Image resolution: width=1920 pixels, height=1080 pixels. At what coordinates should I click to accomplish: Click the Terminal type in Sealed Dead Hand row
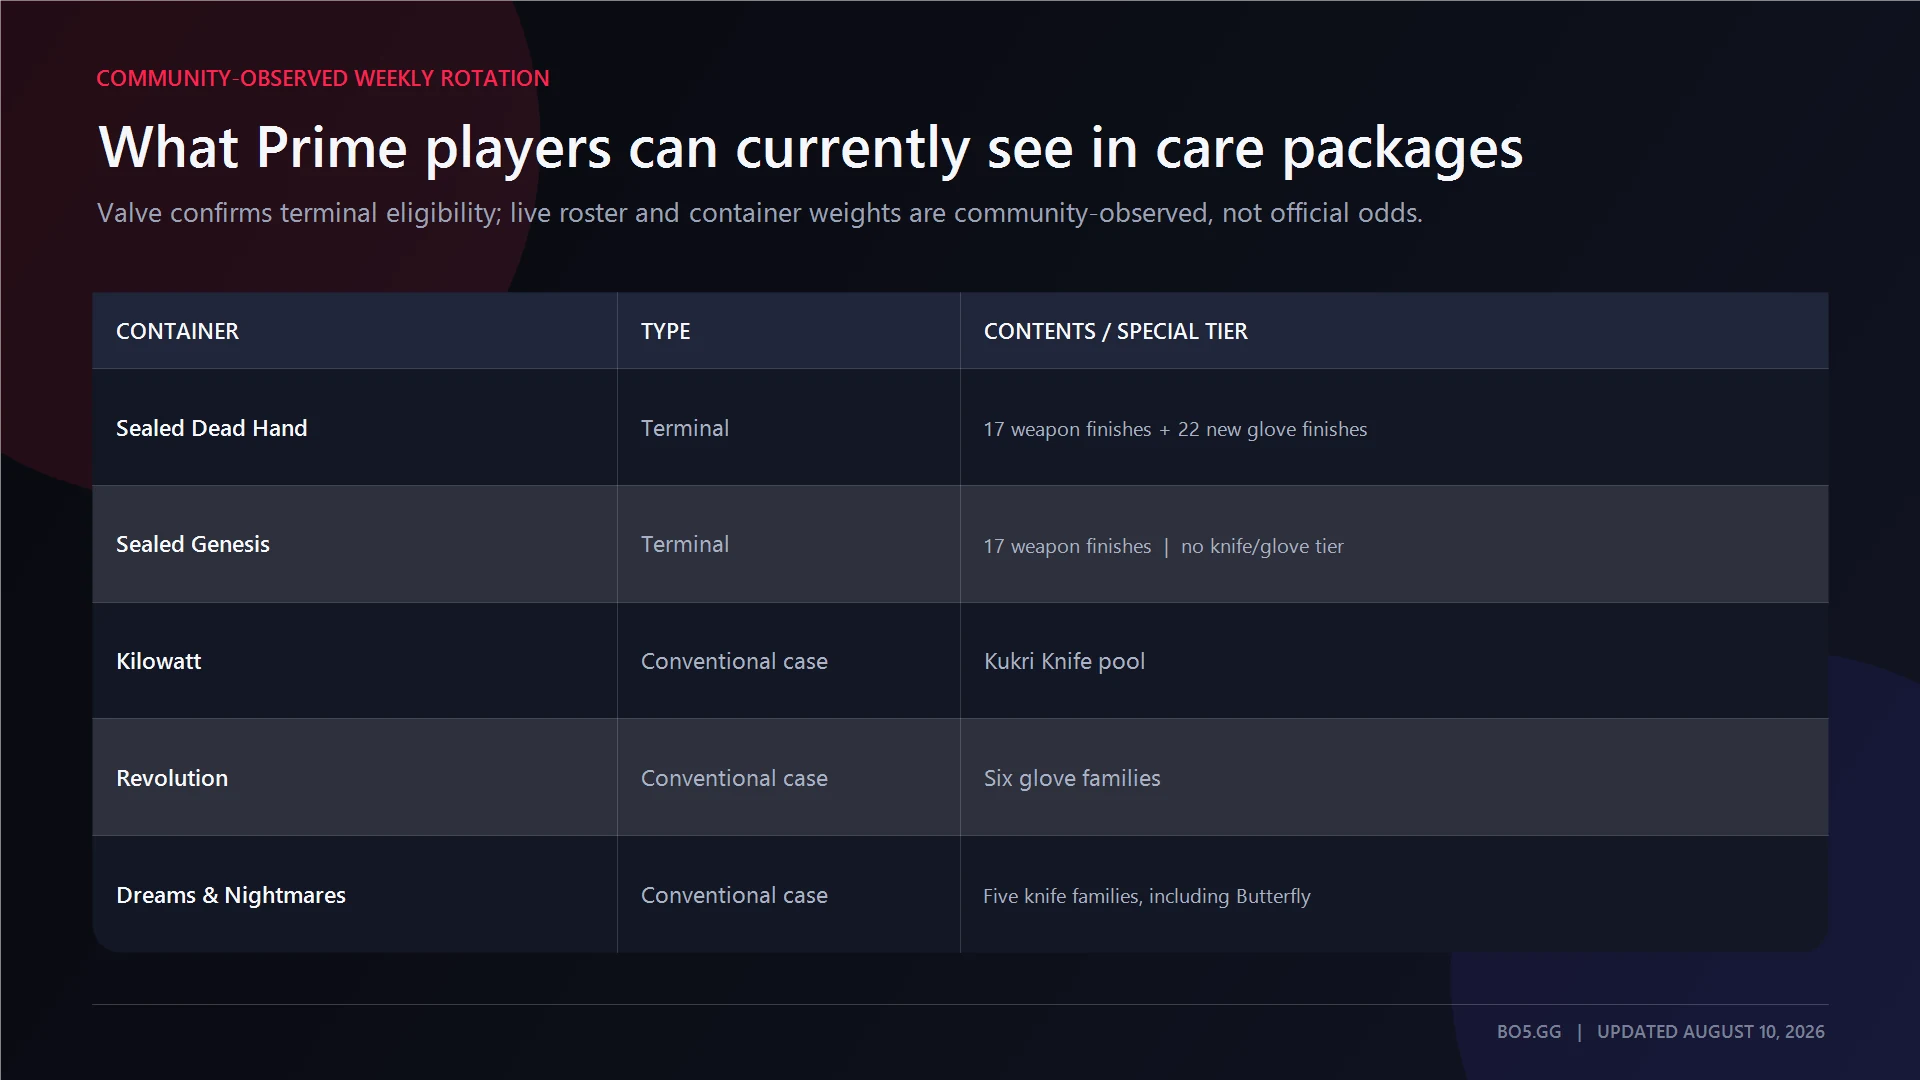(684, 428)
